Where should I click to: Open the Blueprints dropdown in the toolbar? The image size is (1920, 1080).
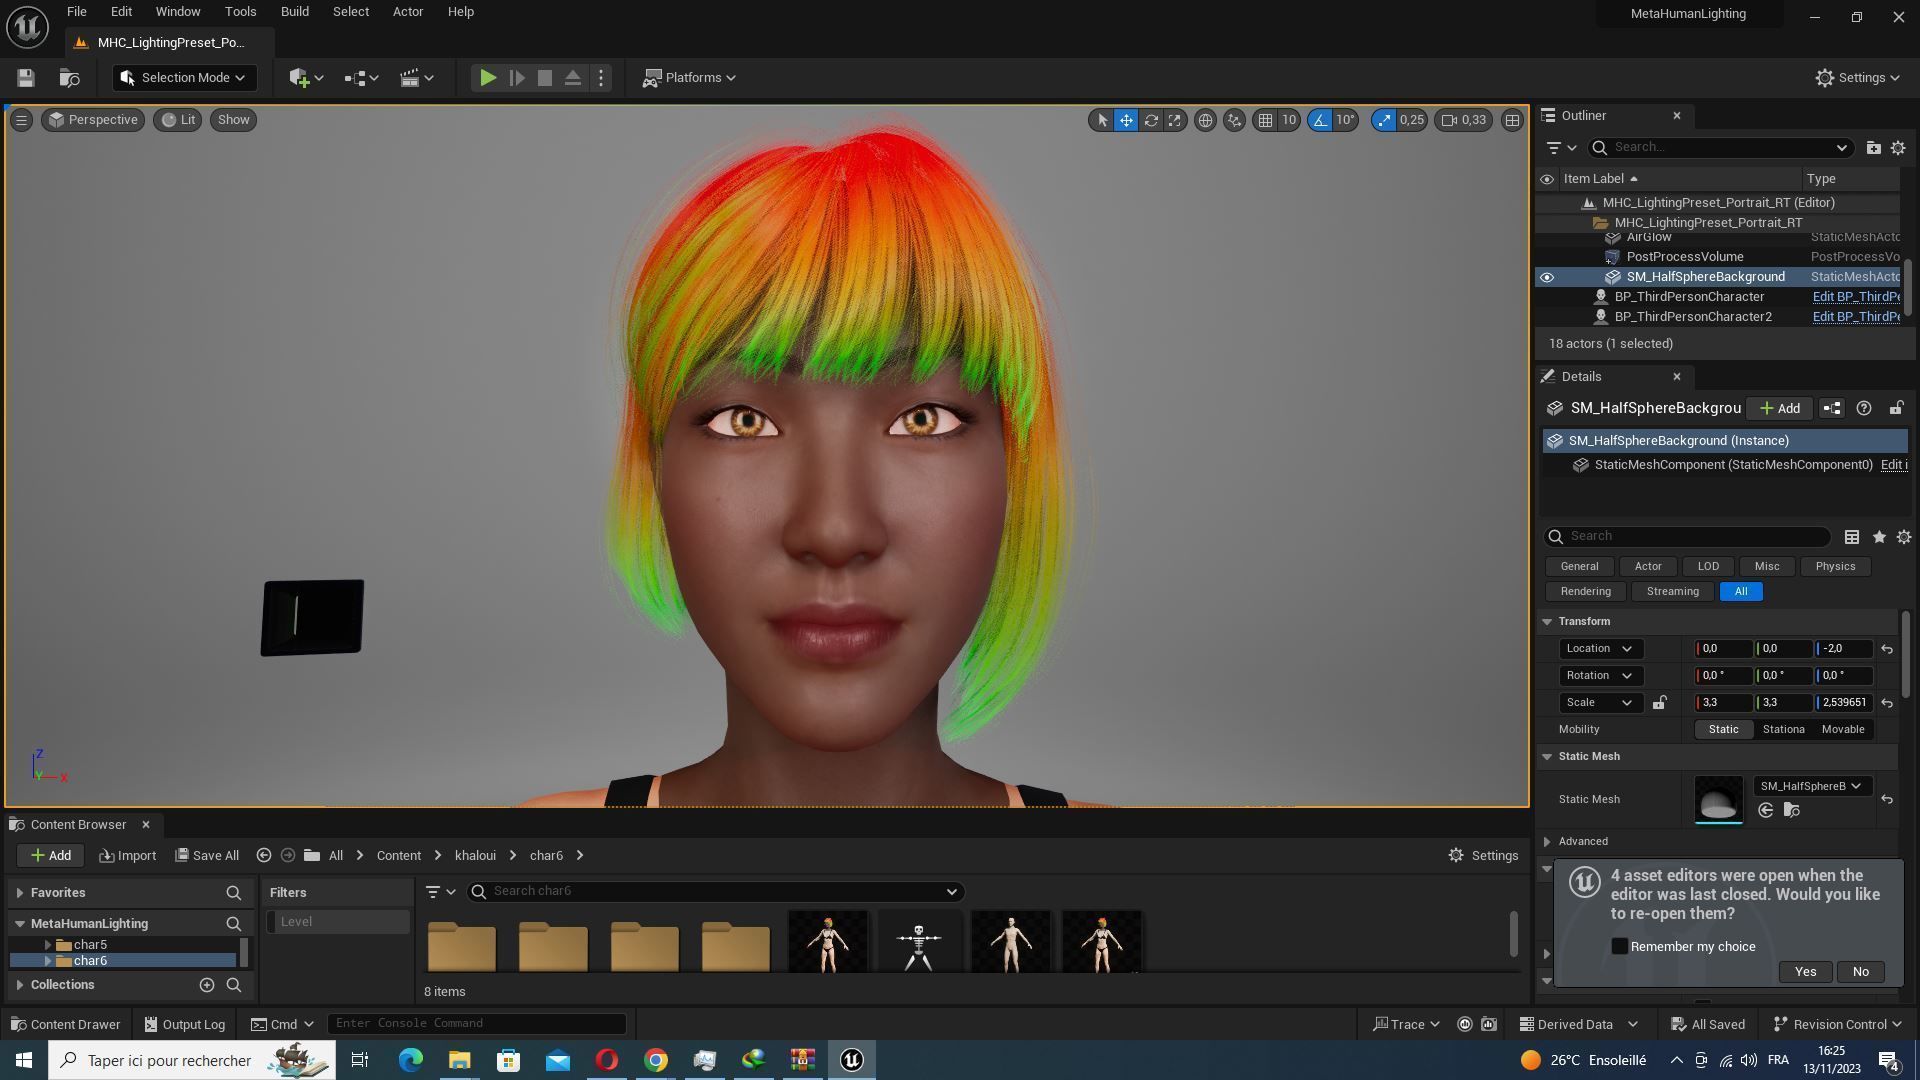click(361, 78)
